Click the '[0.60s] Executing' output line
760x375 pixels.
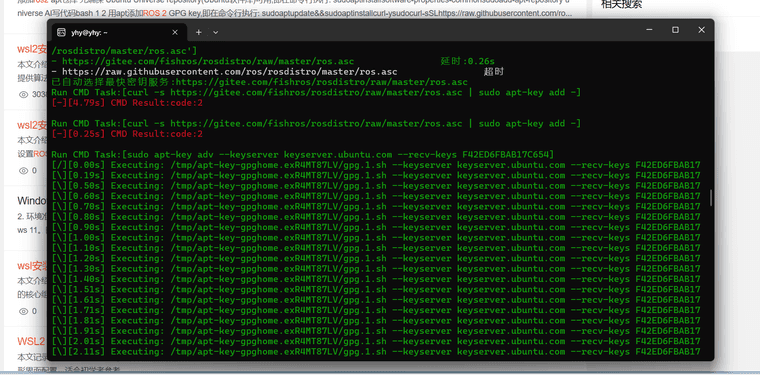376,196
